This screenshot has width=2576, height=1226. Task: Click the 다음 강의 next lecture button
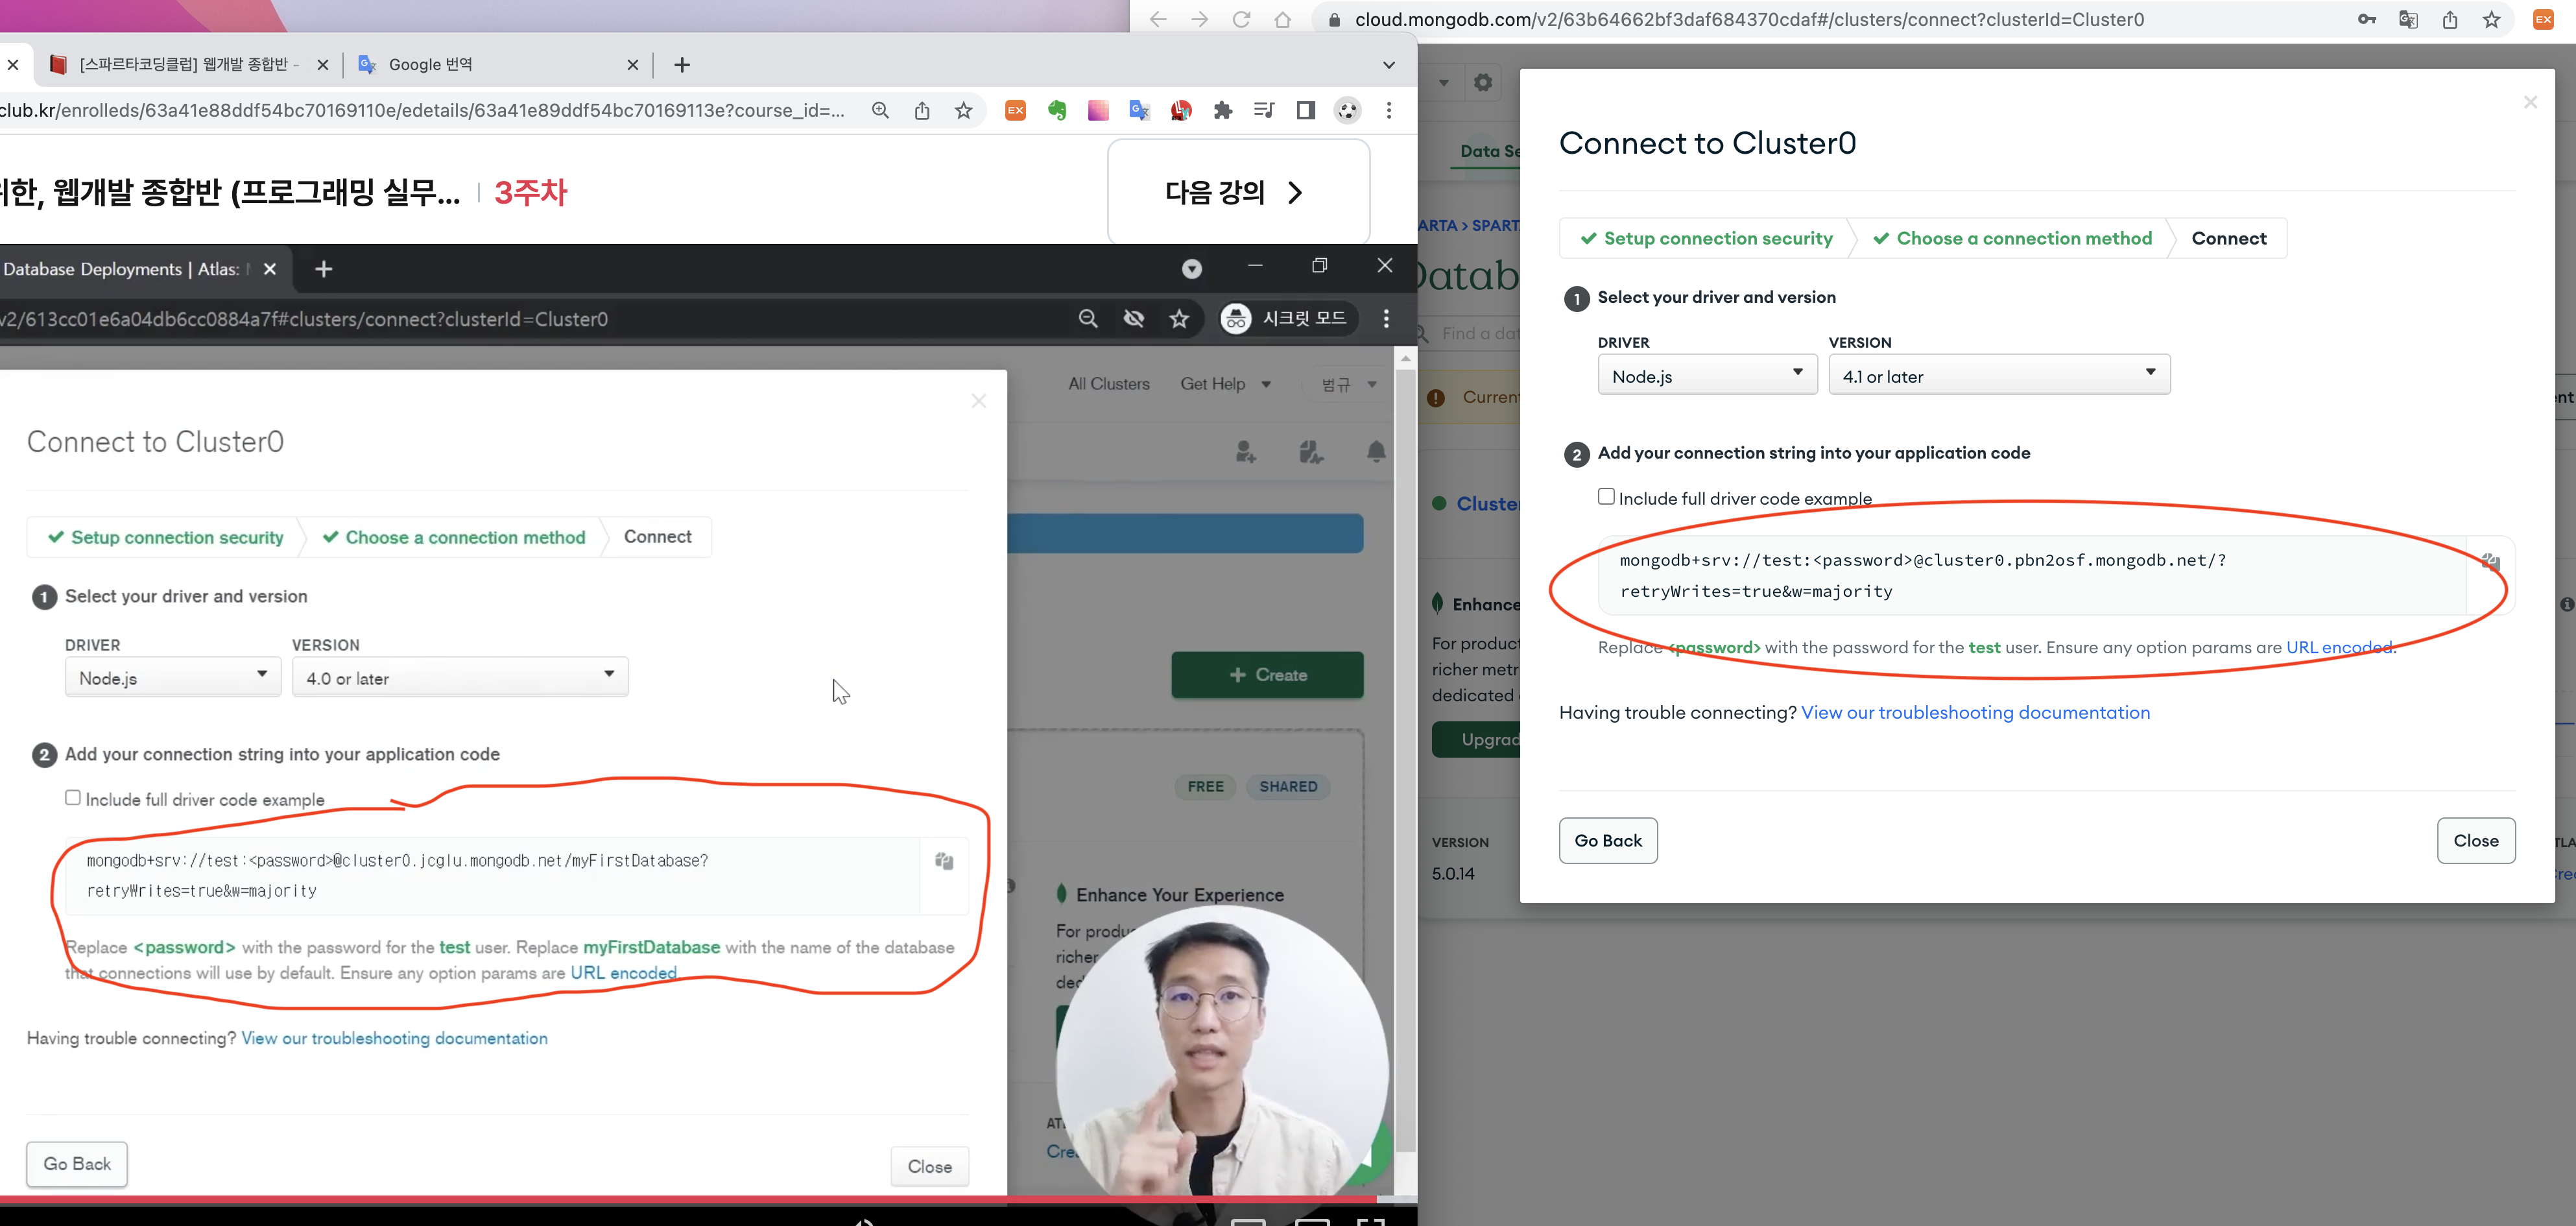(x=1238, y=191)
